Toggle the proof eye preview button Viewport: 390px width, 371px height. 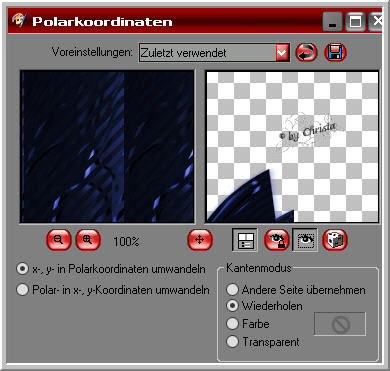tap(305, 240)
